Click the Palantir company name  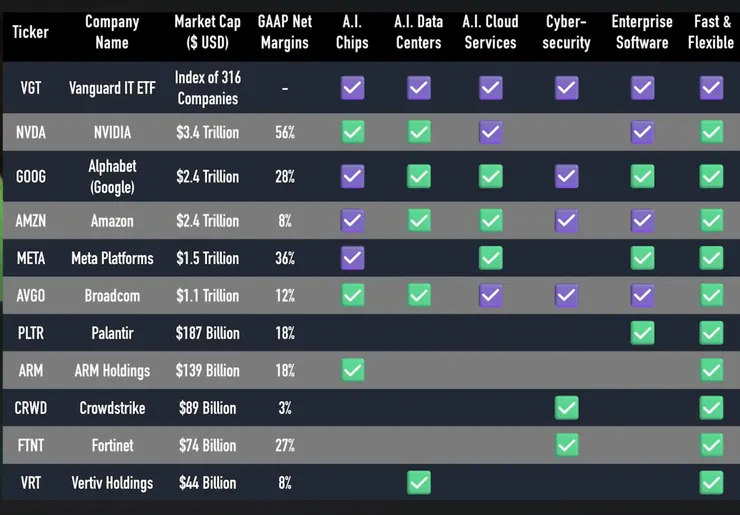click(112, 333)
